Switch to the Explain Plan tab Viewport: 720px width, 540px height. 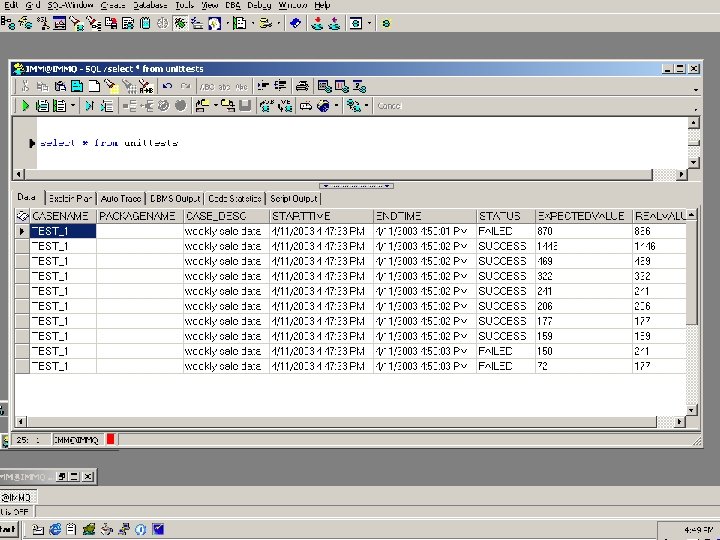[x=70, y=198]
